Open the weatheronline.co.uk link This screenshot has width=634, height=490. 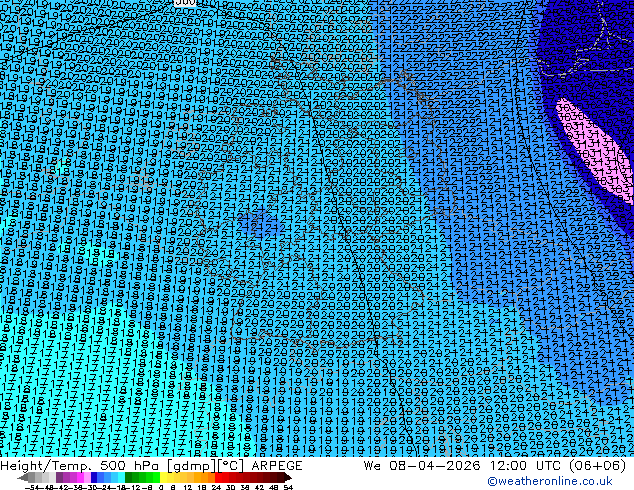(550, 481)
